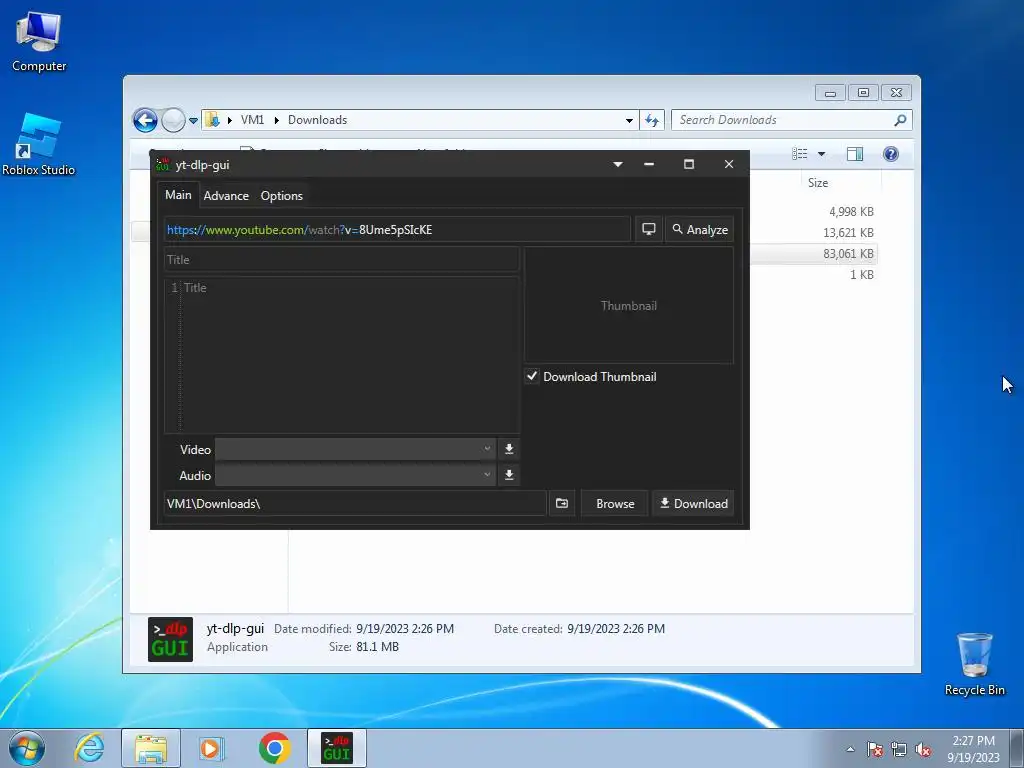The height and width of the screenshot is (768, 1024).
Task: Open the Recycle Bin on desktop
Action: coord(974,664)
